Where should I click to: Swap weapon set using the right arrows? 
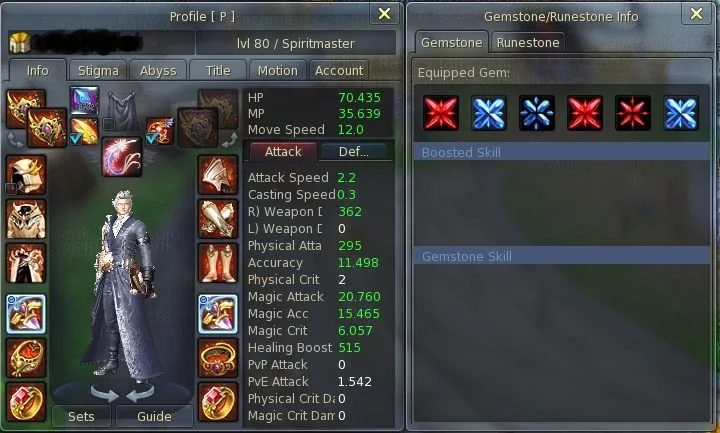tap(229, 139)
